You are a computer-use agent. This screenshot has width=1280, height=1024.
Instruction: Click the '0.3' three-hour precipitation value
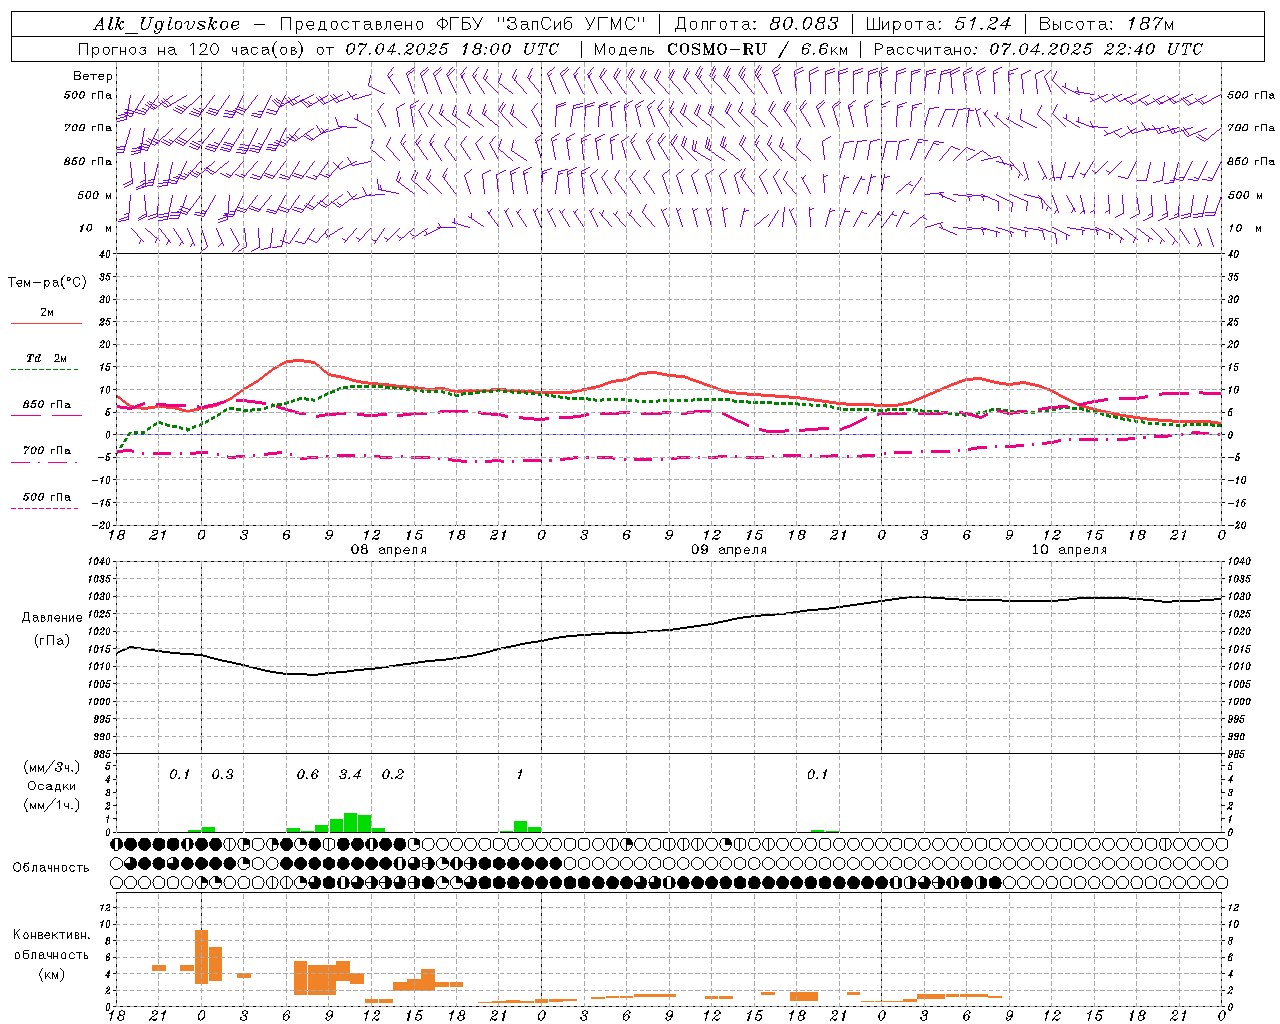(222, 774)
